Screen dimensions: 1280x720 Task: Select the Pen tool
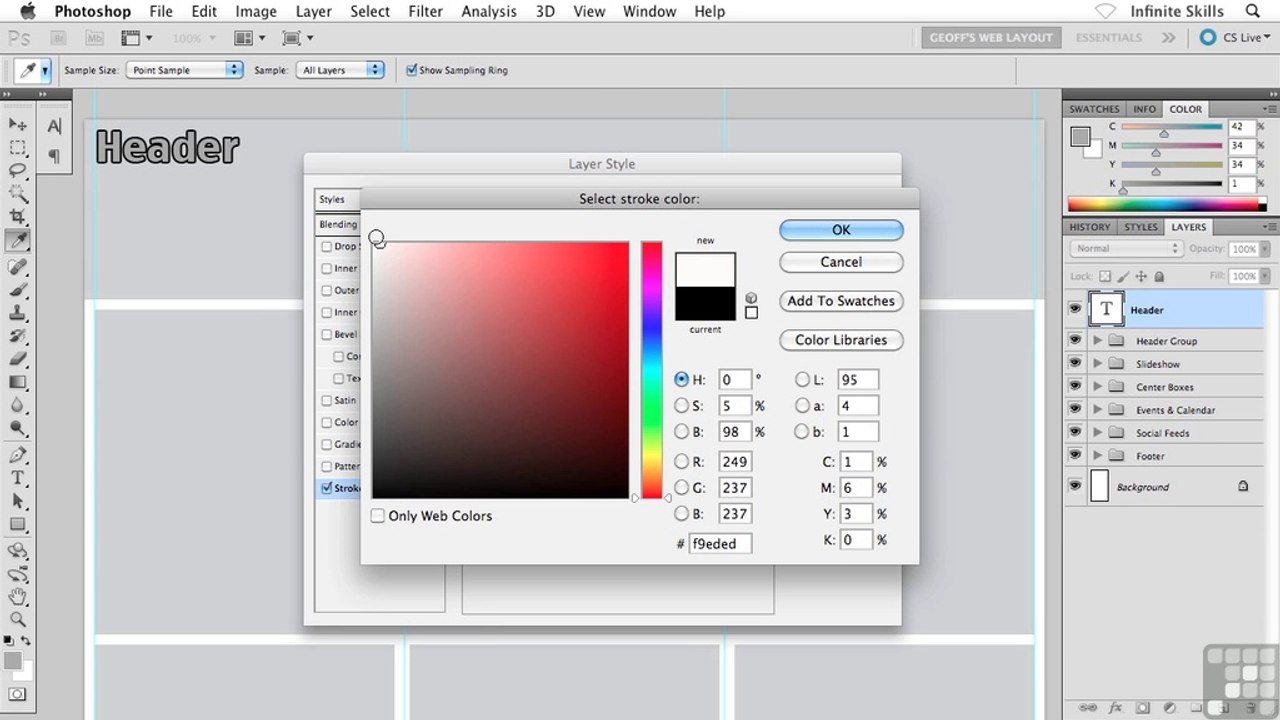[18, 454]
